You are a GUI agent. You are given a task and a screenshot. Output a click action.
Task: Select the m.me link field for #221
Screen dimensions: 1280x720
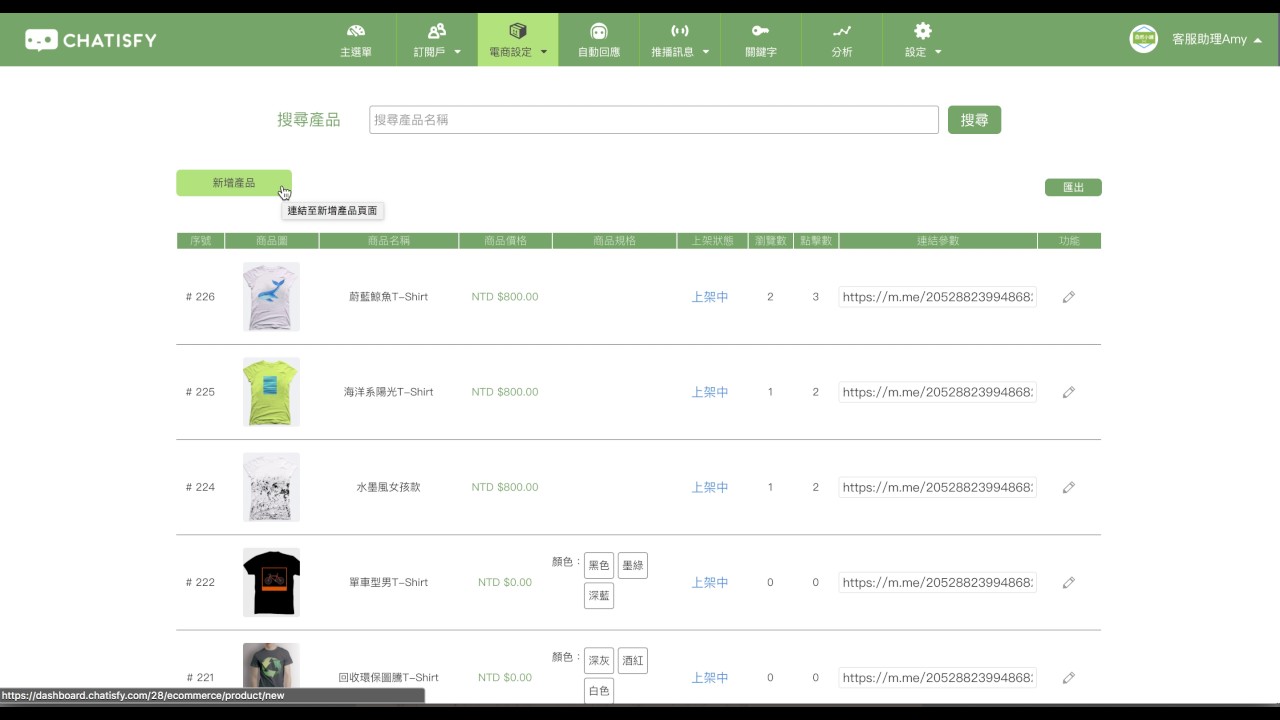938,677
